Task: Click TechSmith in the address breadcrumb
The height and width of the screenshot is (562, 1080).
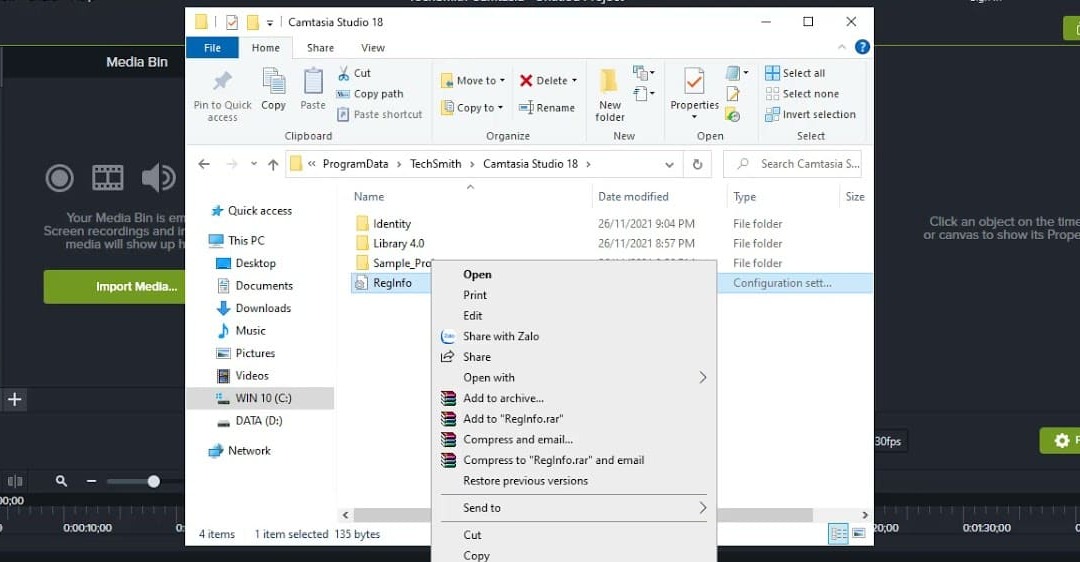Action: tap(435, 164)
